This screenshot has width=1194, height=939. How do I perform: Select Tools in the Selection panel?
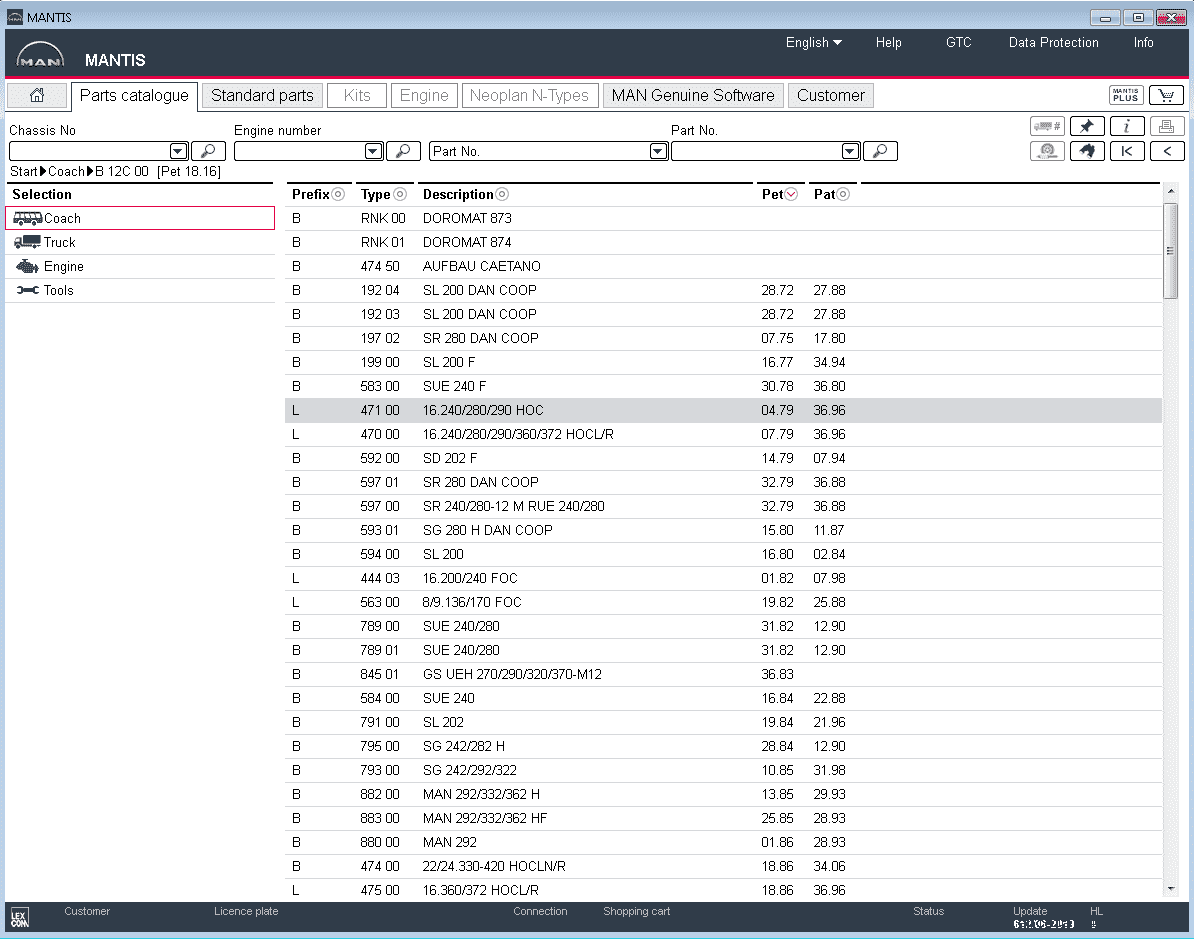click(140, 290)
